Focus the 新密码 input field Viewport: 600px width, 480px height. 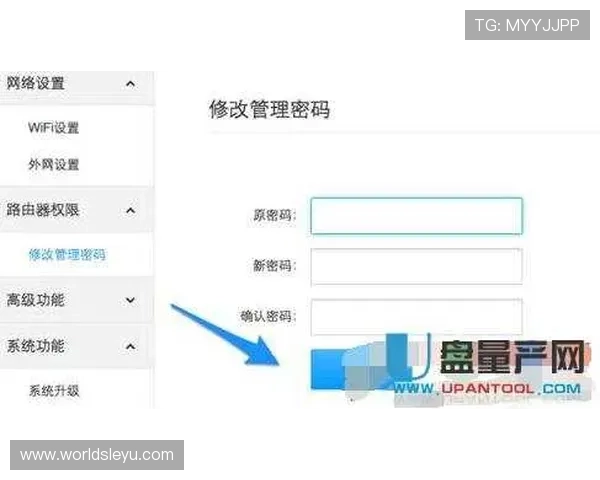[416, 266]
